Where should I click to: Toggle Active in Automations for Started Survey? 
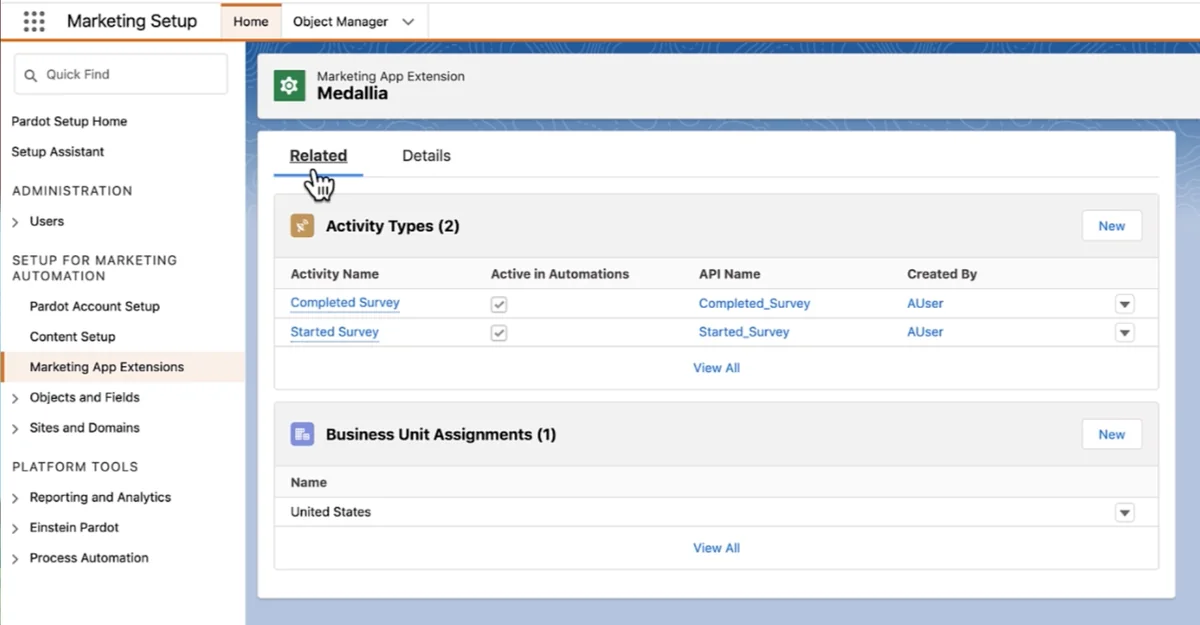[498, 332]
